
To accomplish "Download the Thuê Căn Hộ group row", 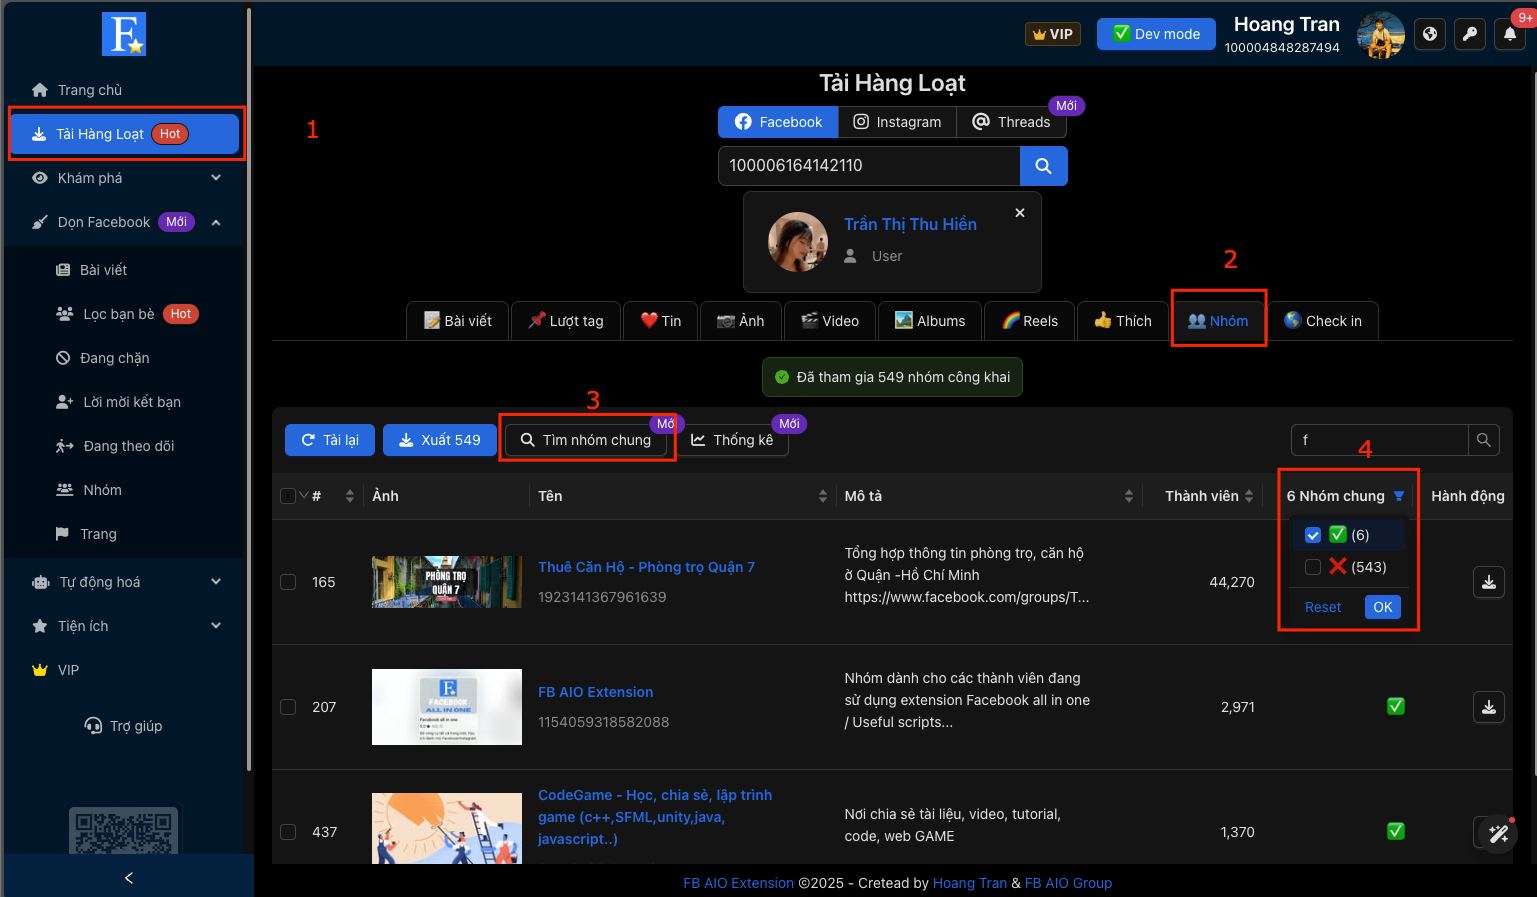I will pos(1489,582).
